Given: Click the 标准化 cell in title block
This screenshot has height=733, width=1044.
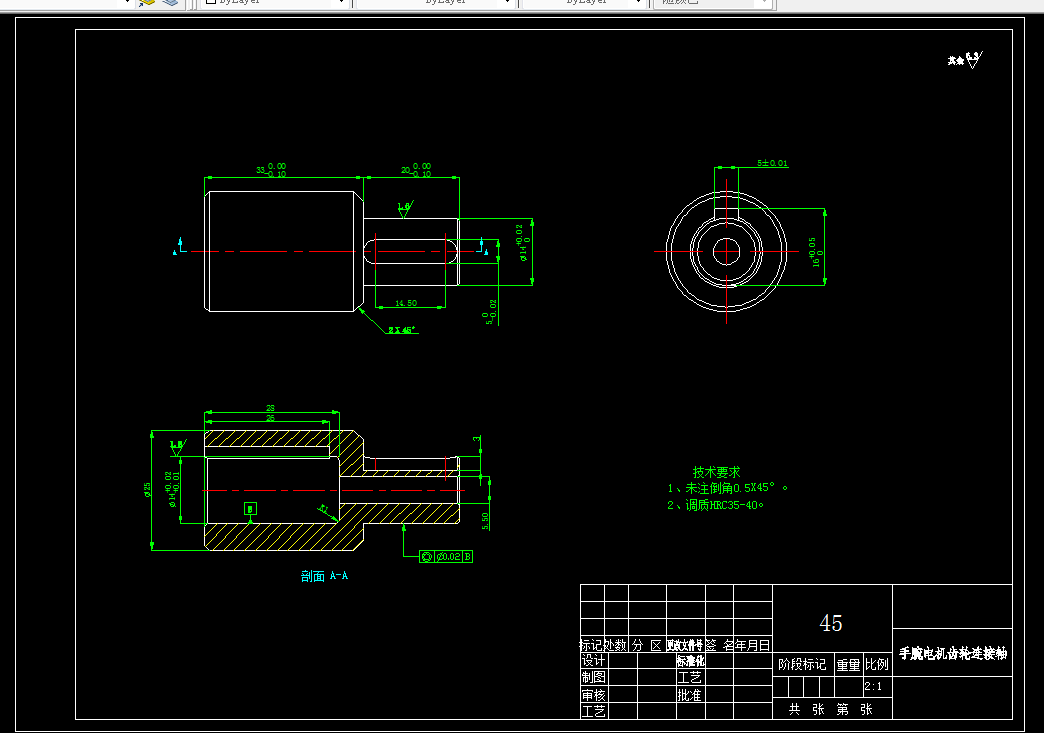Looking at the screenshot, I should pyautogui.click(x=690, y=660).
